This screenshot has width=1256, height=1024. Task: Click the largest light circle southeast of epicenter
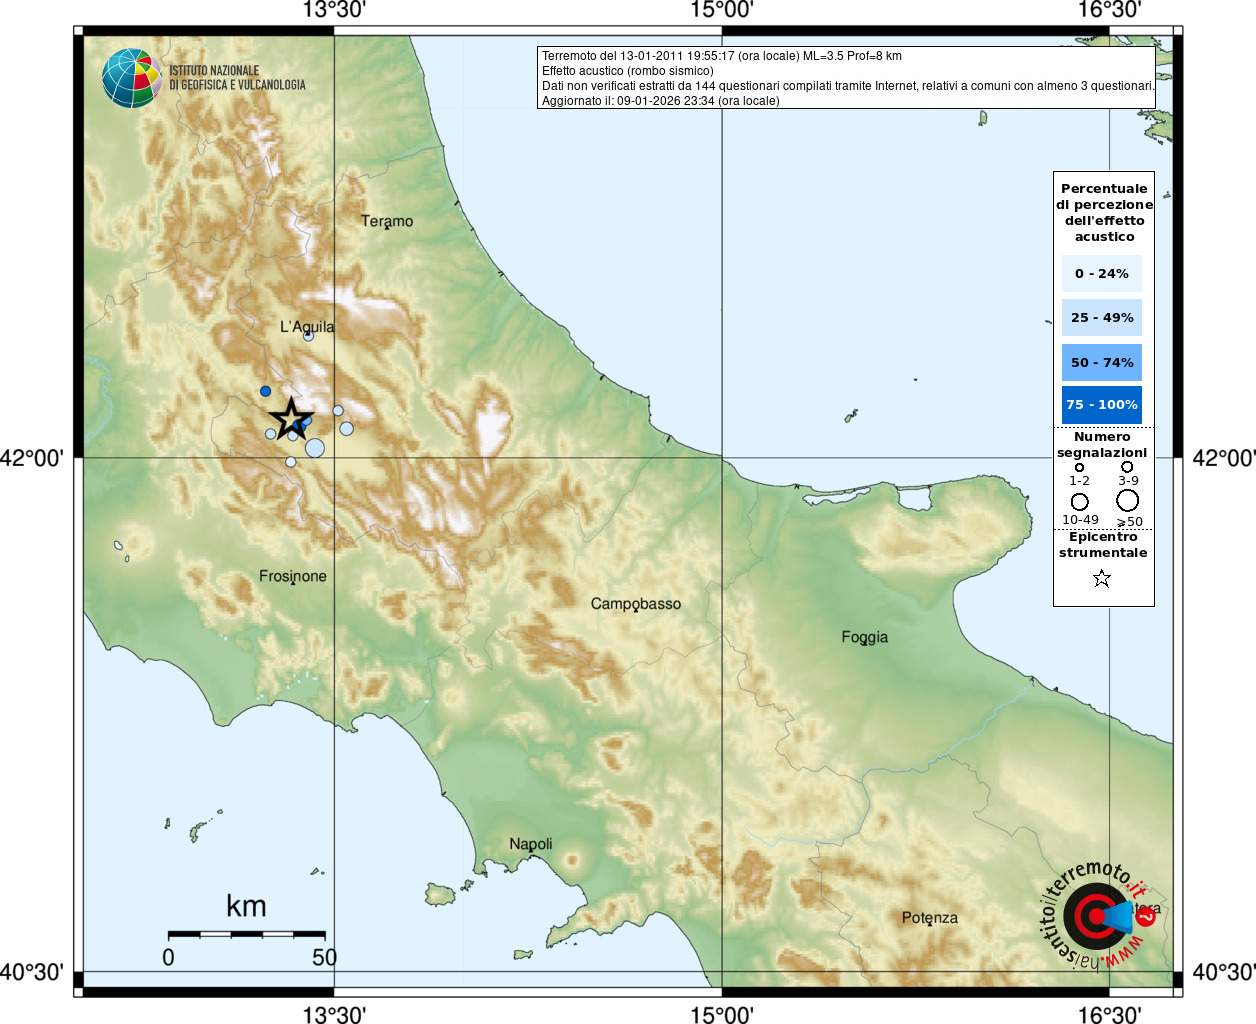click(315, 448)
